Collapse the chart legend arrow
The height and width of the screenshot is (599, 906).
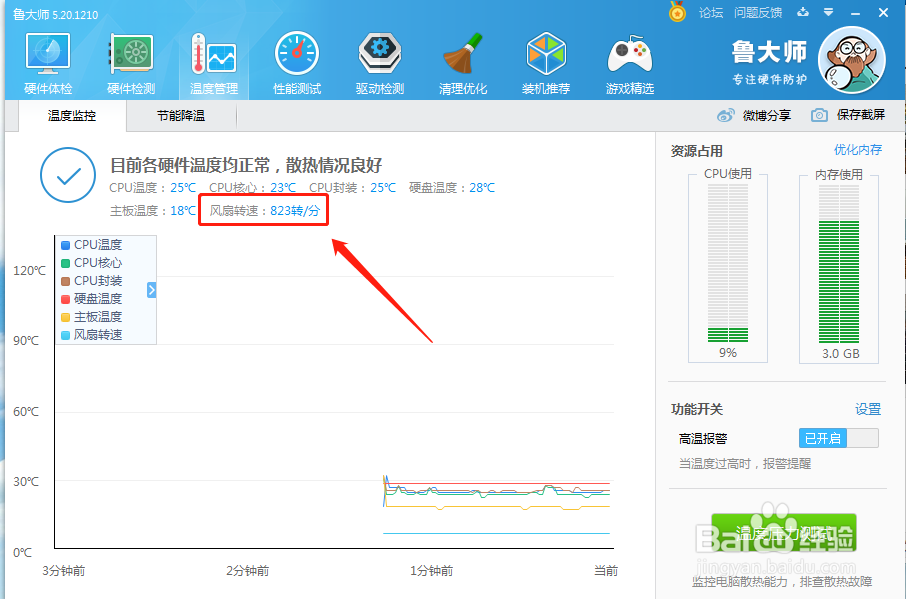point(151,290)
